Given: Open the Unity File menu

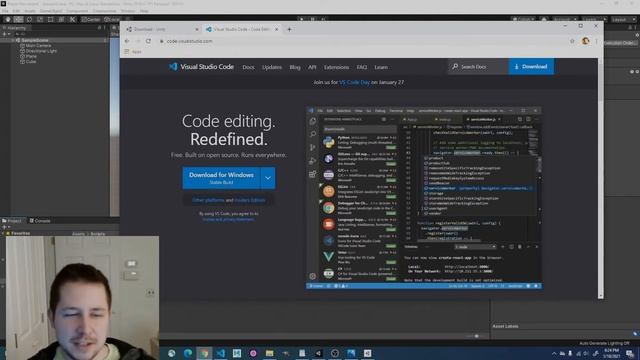Looking at the screenshot, I should point(5,11).
